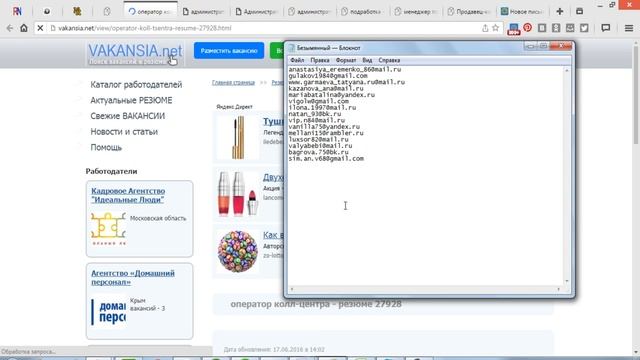The image size is (640, 360).
Task: Open a new tab with the plus icon
Action: 560,11
